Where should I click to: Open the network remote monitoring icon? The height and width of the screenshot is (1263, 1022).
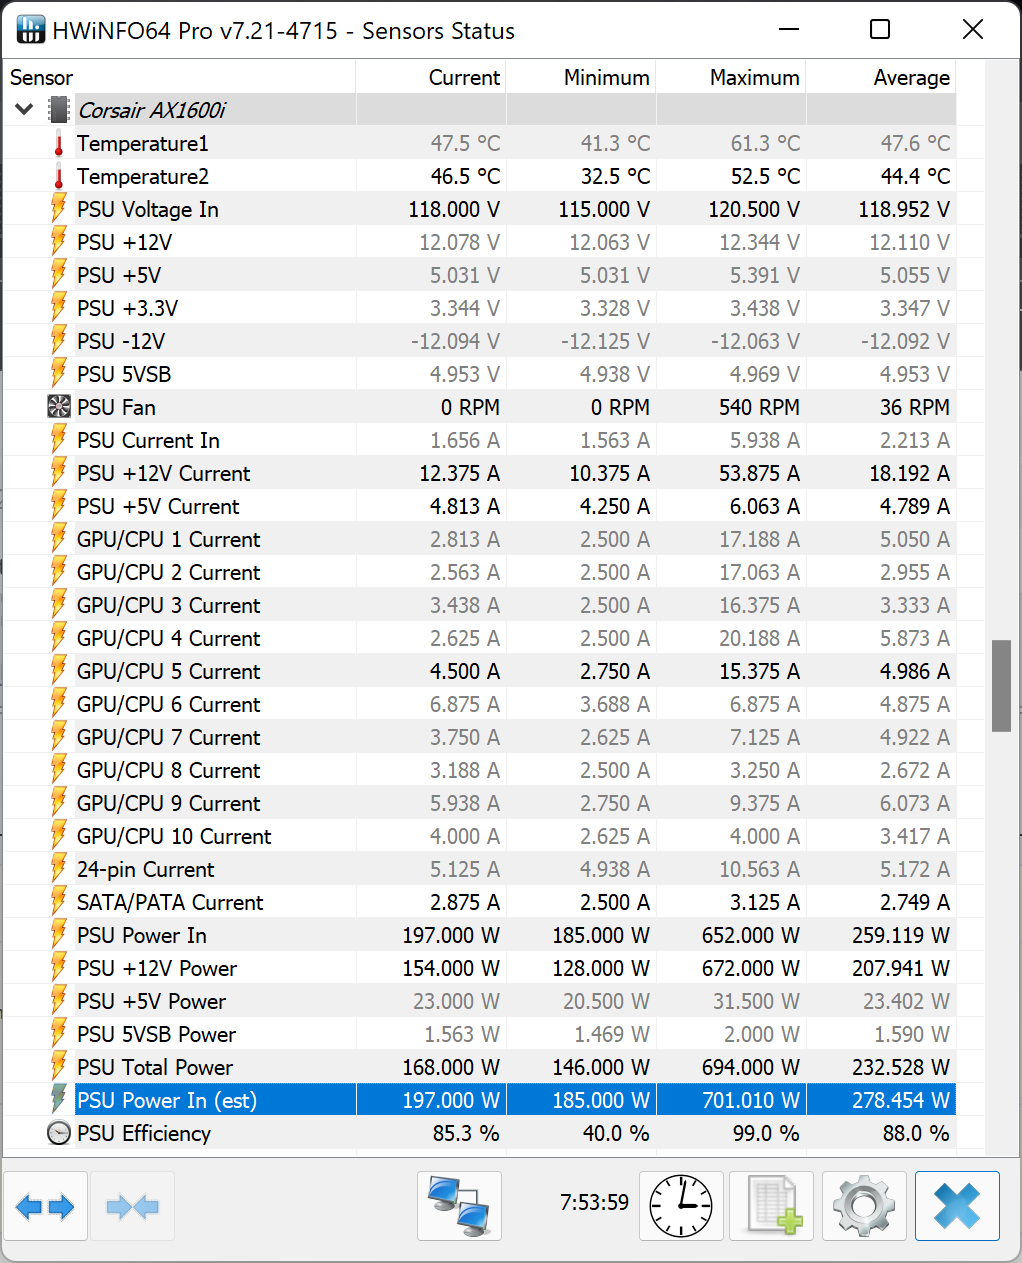[x=459, y=1207]
